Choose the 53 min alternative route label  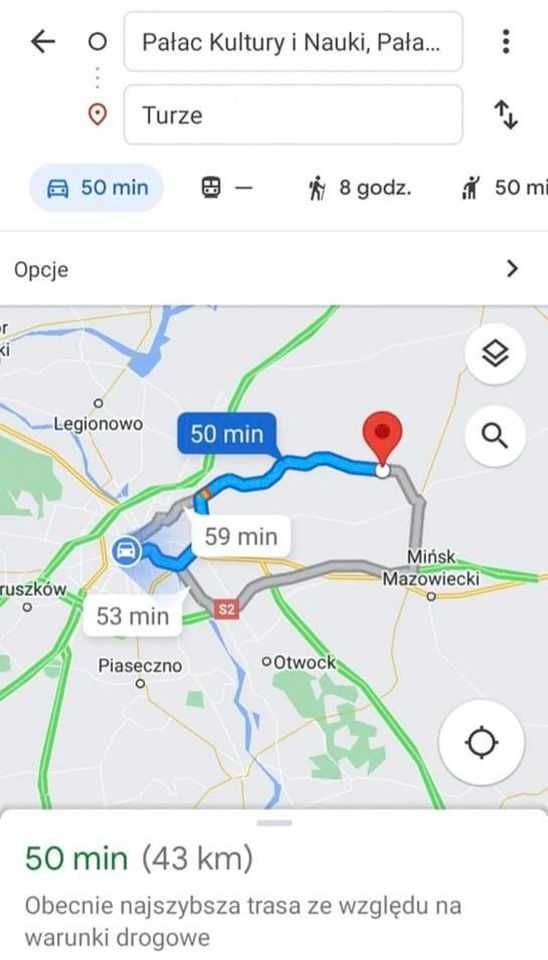132,615
